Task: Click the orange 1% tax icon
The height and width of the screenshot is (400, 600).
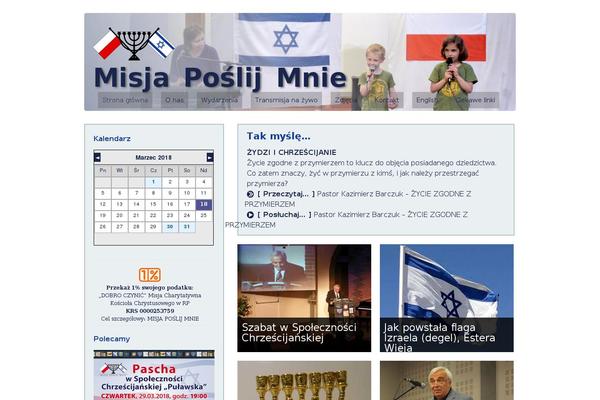Action: pos(150,274)
